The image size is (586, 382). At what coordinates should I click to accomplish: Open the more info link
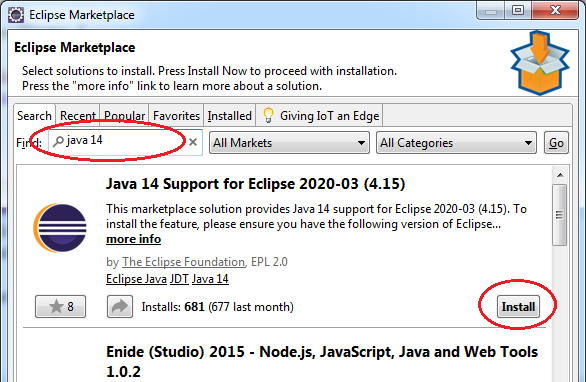tap(133, 239)
